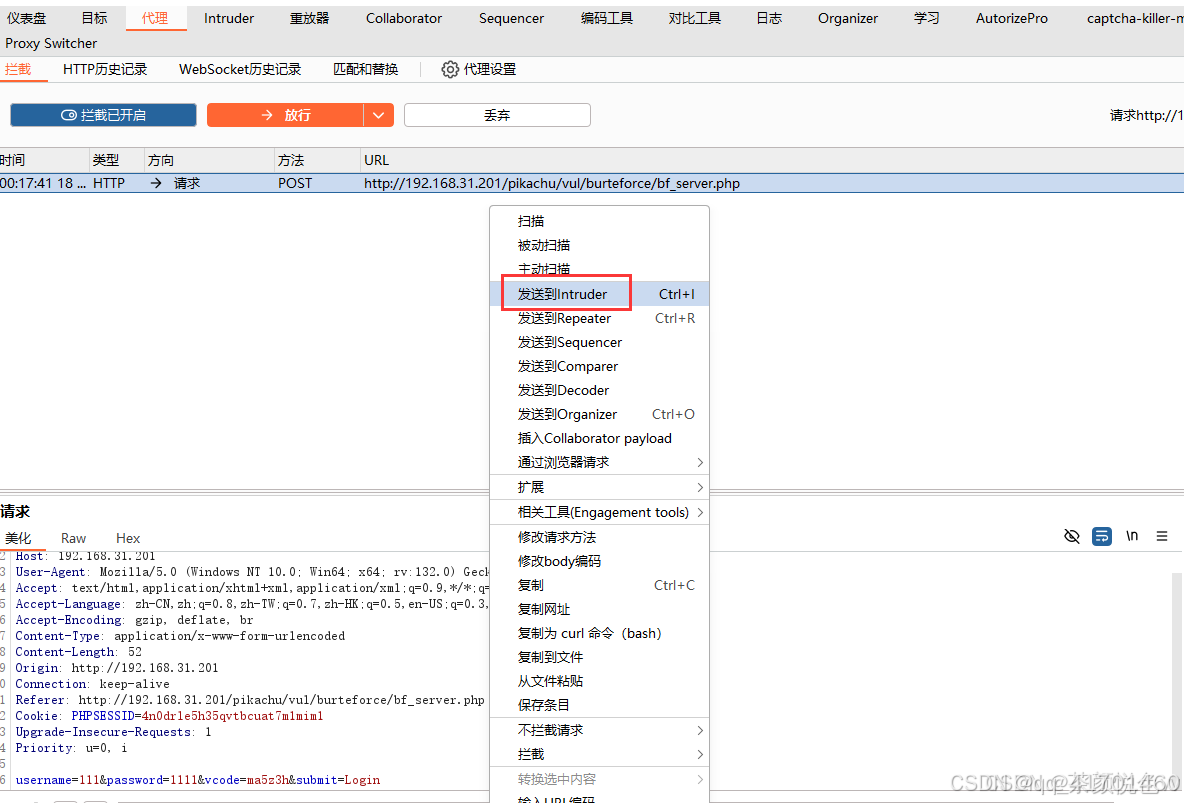Image resolution: width=1184 pixels, height=803 pixels.
Task: Choose 插入Collaborator payload menu entry
Action: (x=600, y=438)
